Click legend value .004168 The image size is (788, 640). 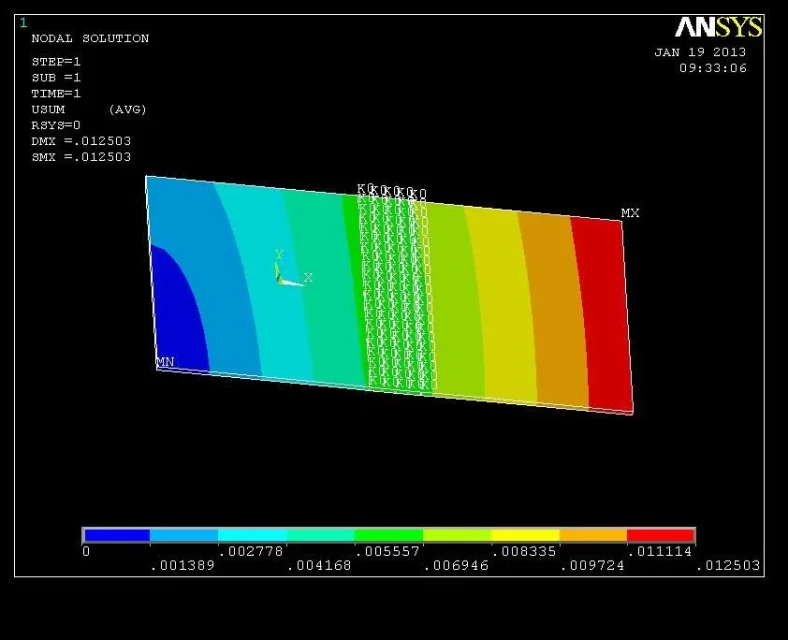click(319, 566)
